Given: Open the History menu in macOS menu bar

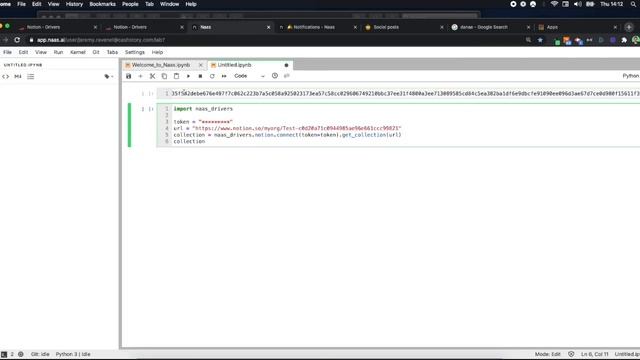Looking at the screenshot, I should pyautogui.click(x=74, y=4).
